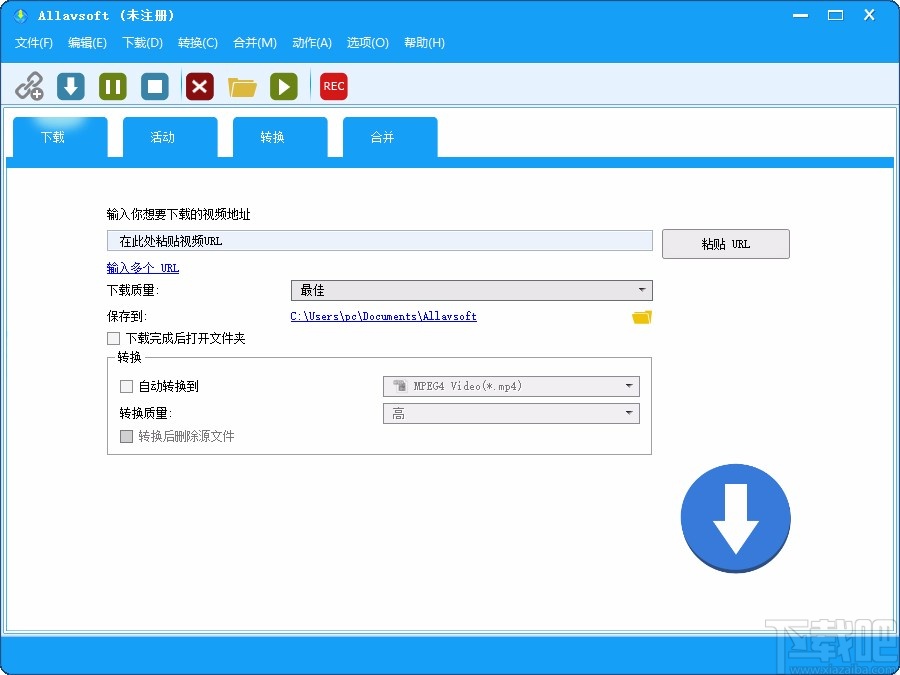Open the 转换质量 dropdown showing 高
This screenshot has width=900, height=675.
point(511,412)
